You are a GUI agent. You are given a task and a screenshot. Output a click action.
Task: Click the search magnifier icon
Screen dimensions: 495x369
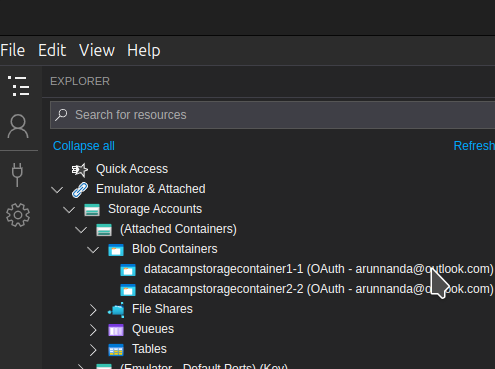61,115
